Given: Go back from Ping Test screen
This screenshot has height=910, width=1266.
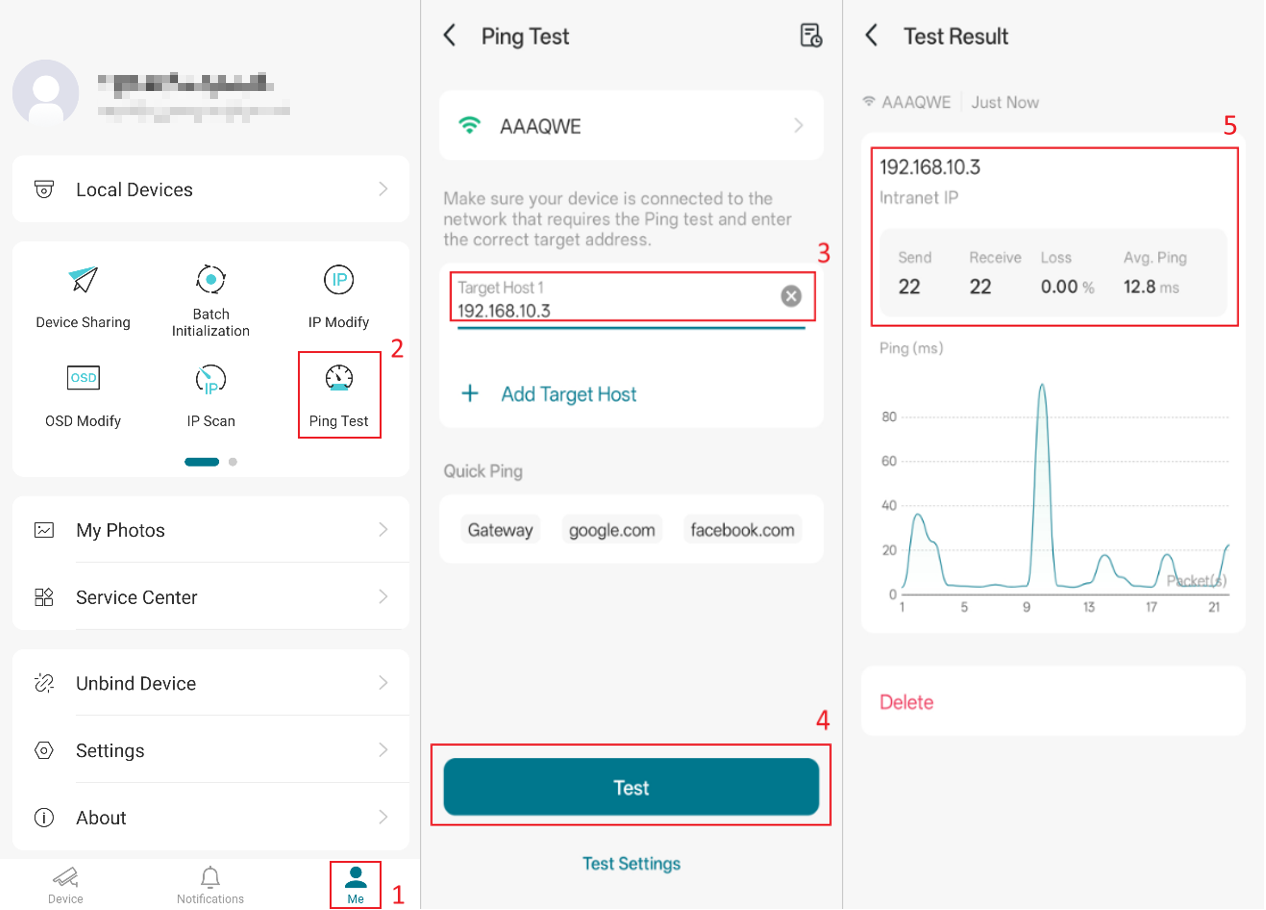Looking at the screenshot, I should [450, 36].
